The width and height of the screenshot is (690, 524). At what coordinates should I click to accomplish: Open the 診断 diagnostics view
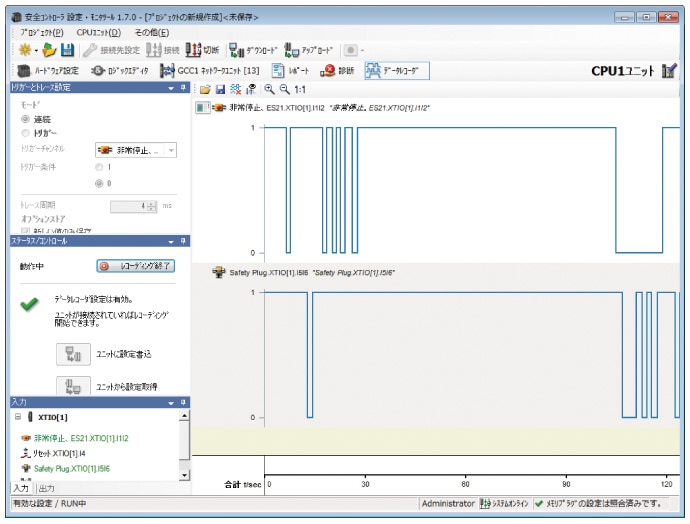[x=339, y=71]
